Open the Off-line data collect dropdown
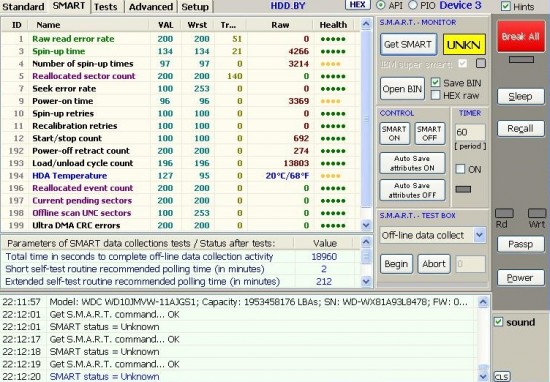550x382 pixels. pos(479,235)
